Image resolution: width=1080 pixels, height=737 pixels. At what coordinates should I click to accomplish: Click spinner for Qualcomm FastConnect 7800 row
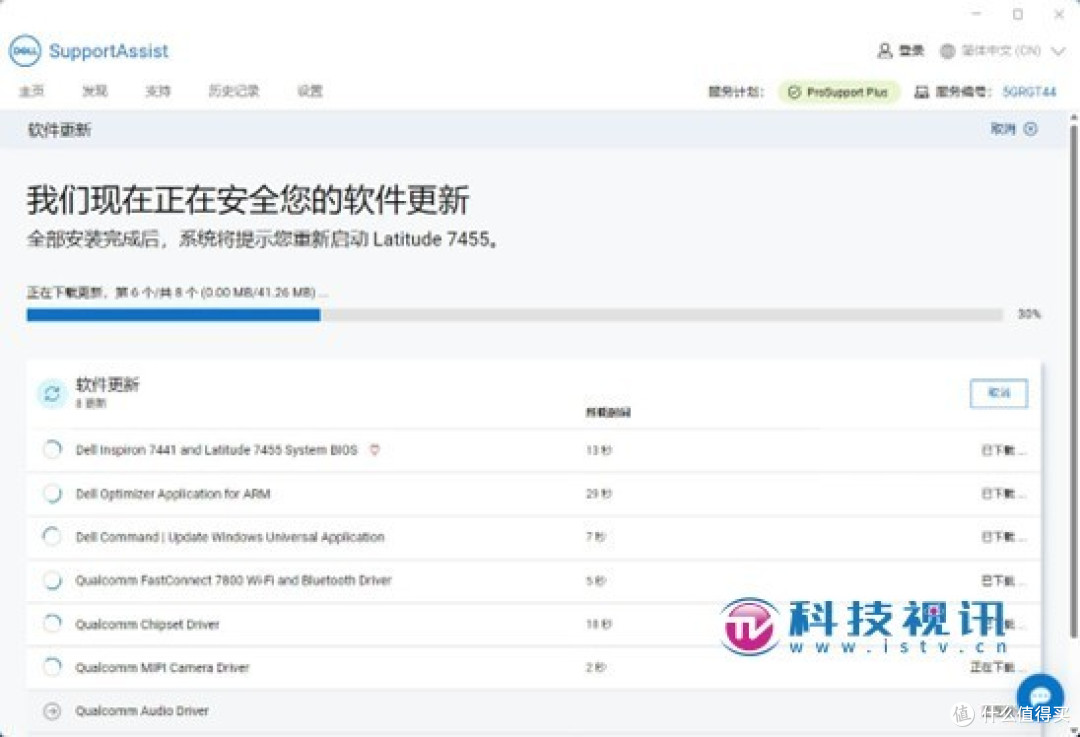point(52,581)
